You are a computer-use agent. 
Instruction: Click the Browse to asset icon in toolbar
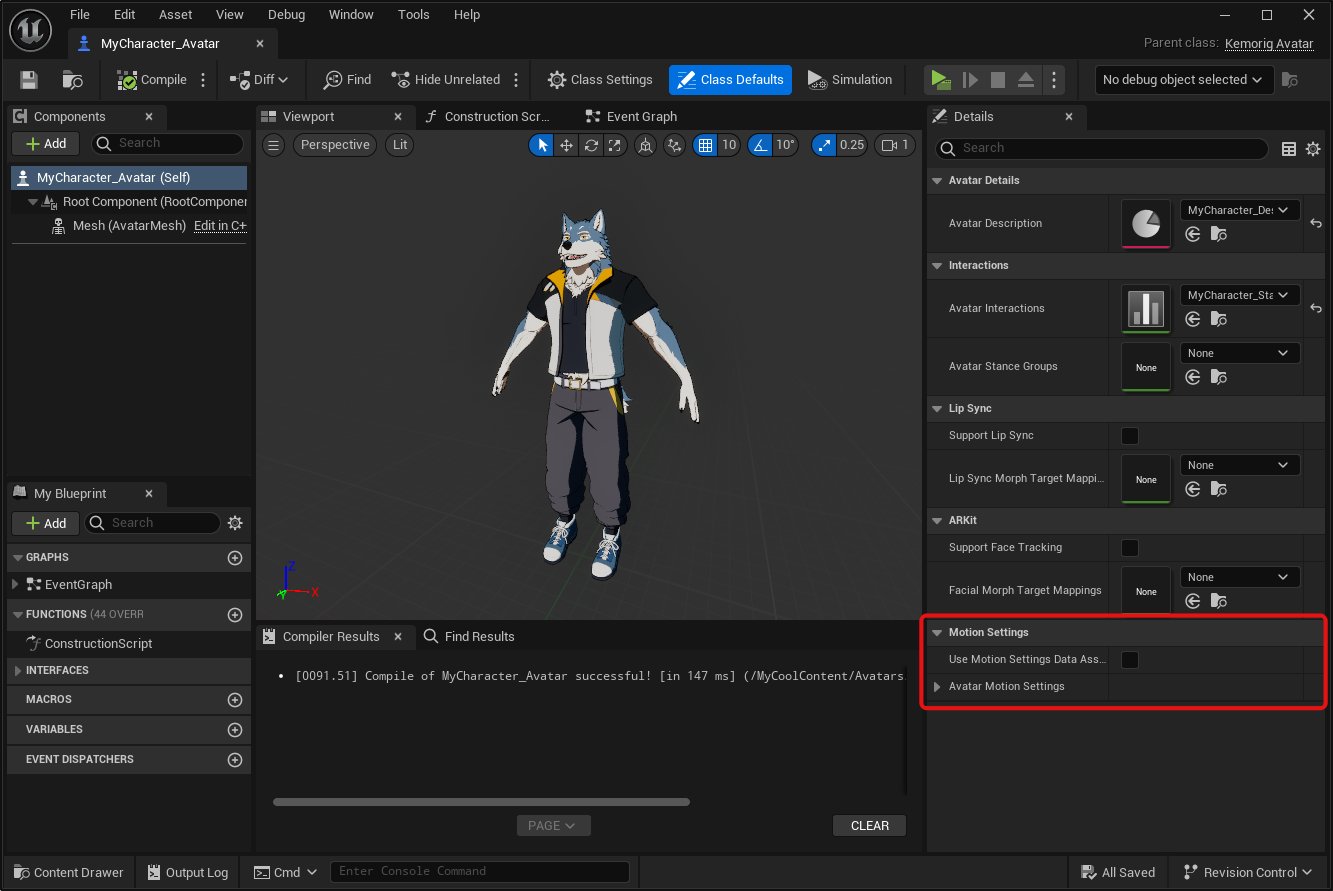(x=72, y=80)
